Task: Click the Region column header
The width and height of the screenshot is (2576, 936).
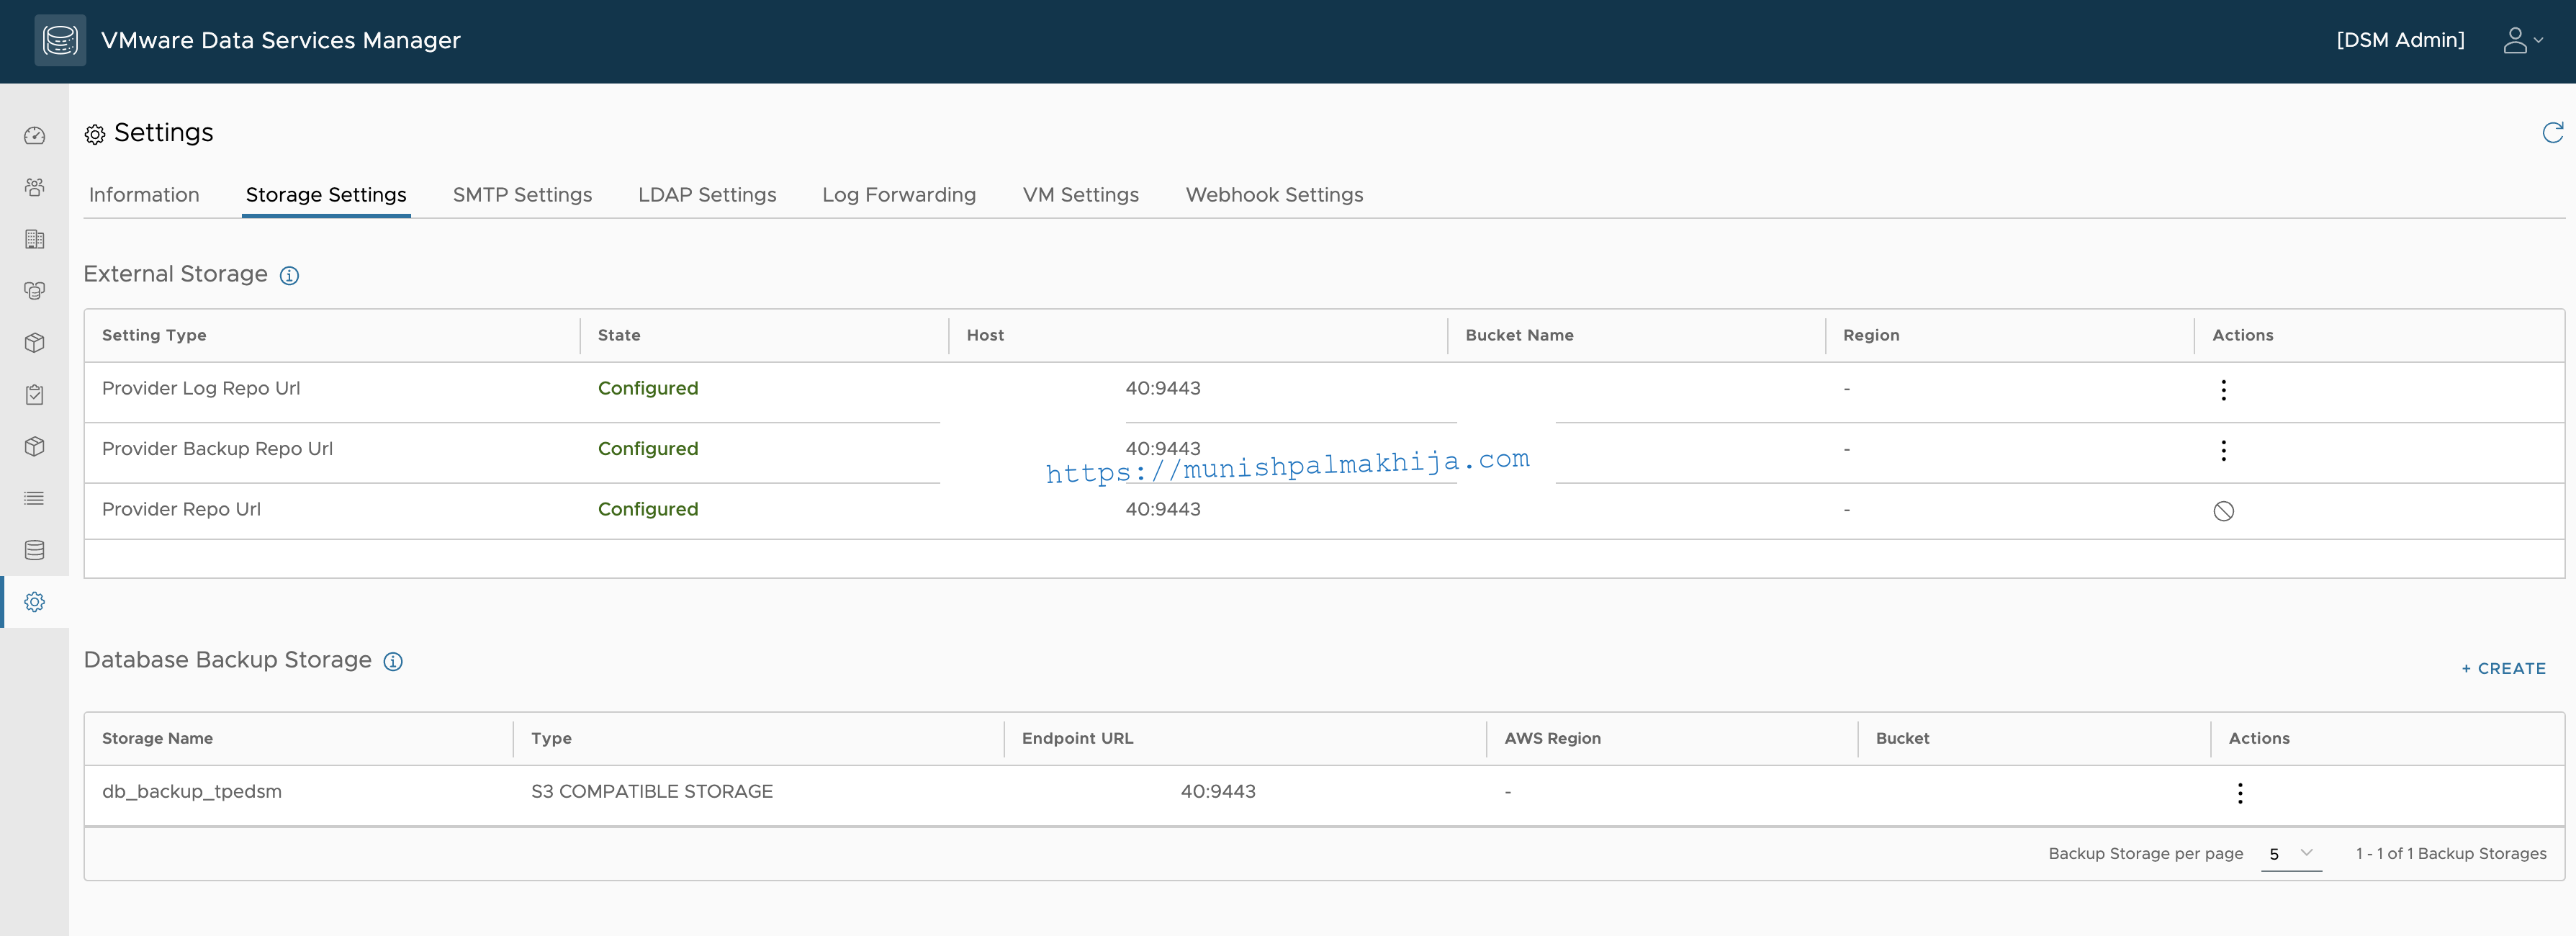Action: coord(1871,335)
